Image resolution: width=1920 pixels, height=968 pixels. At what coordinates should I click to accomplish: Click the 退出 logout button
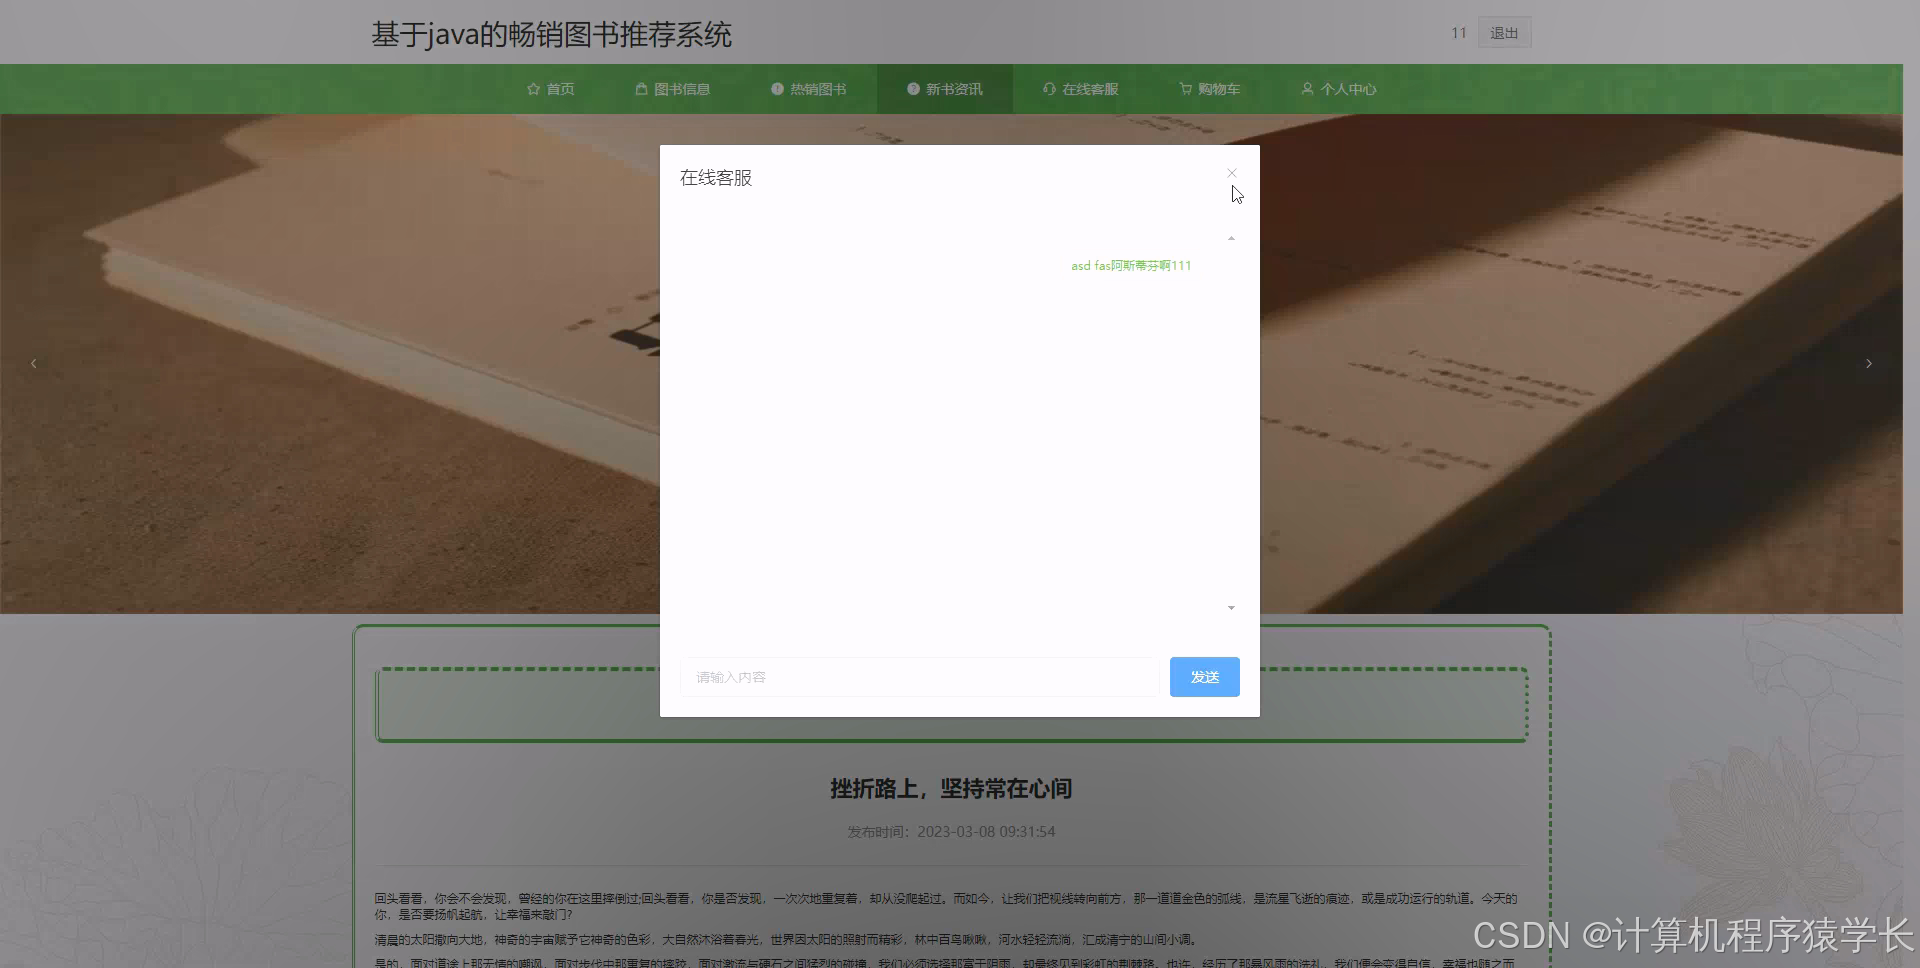tap(1504, 32)
